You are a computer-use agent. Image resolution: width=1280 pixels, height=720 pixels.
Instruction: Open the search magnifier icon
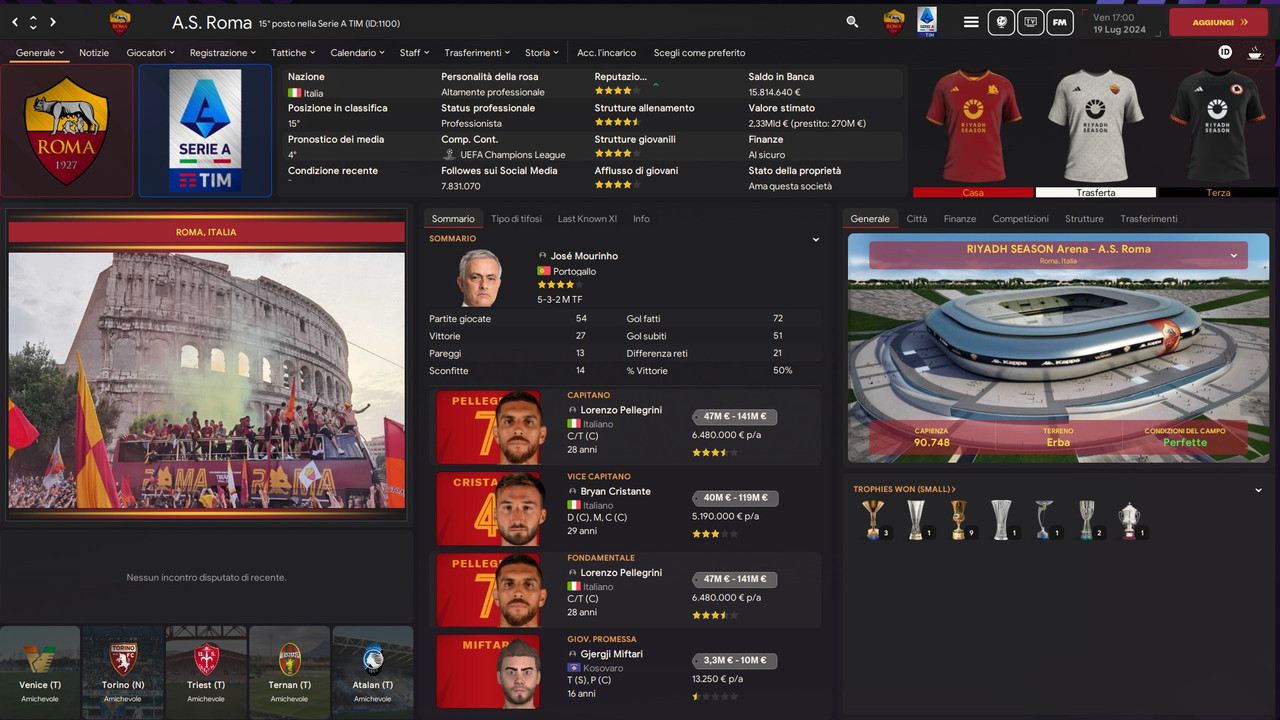[852, 21]
